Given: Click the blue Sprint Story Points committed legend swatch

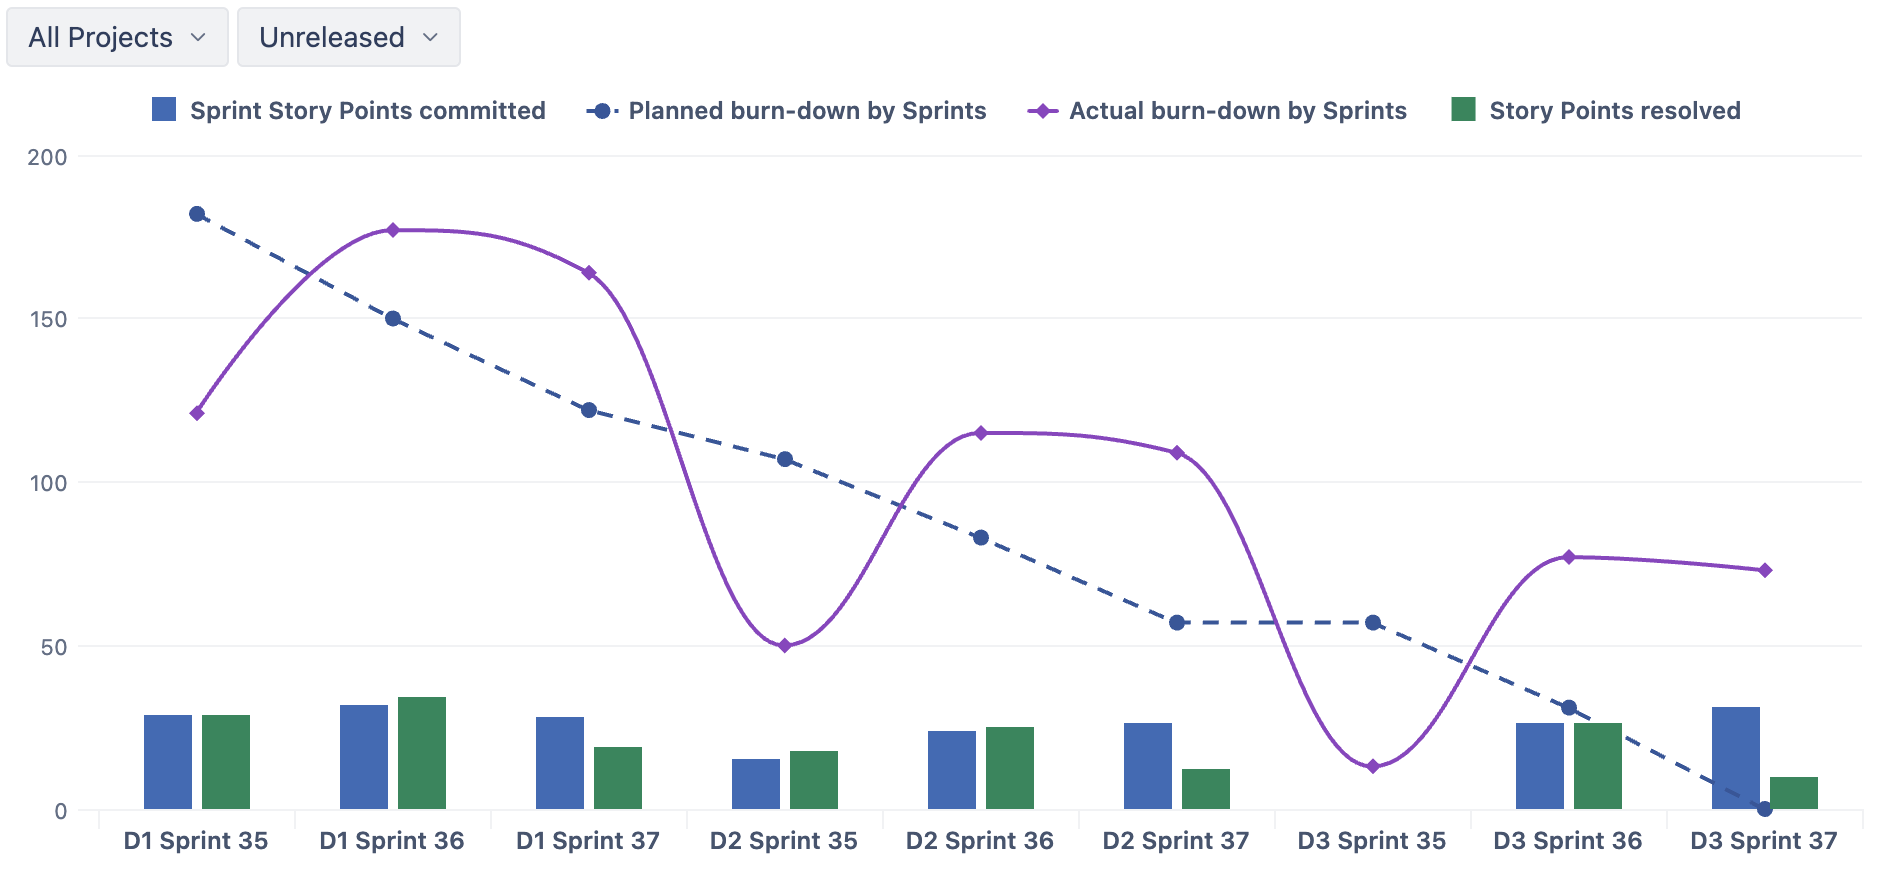Looking at the screenshot, I should (x=162, y=110).
